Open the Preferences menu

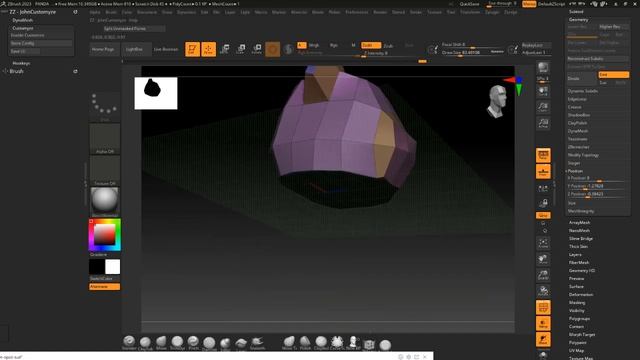[356, 12]
